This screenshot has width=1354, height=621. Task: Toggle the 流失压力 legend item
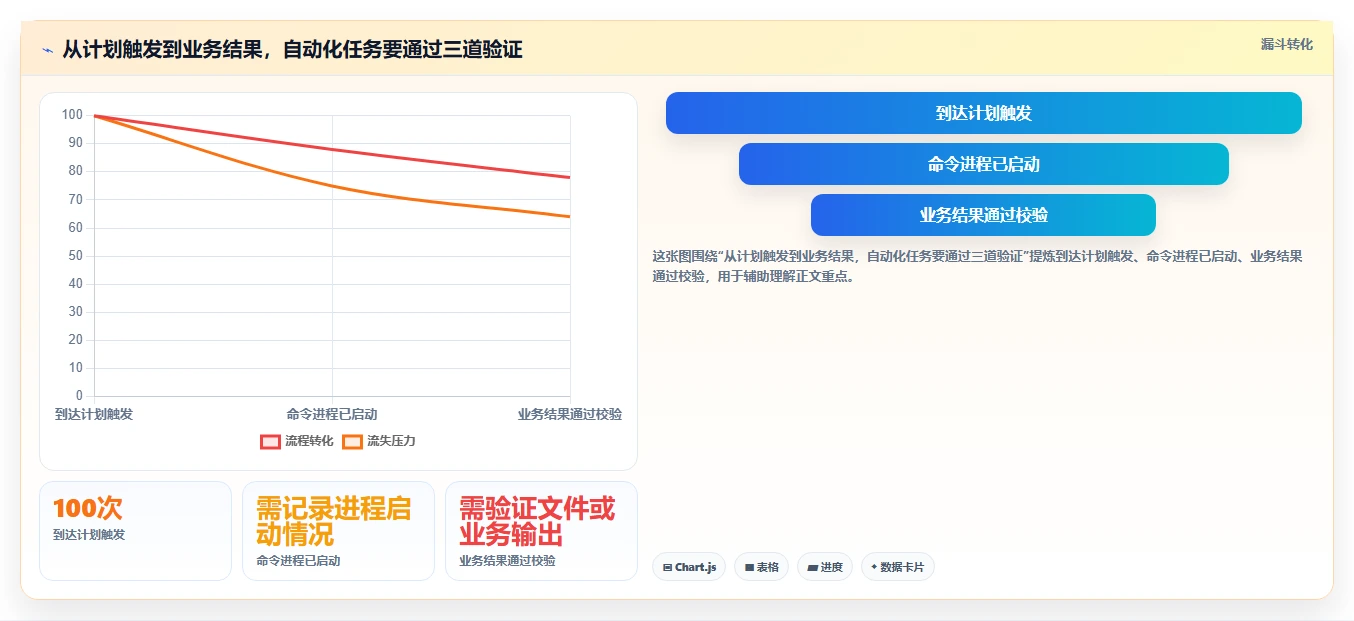click(378, 441)
